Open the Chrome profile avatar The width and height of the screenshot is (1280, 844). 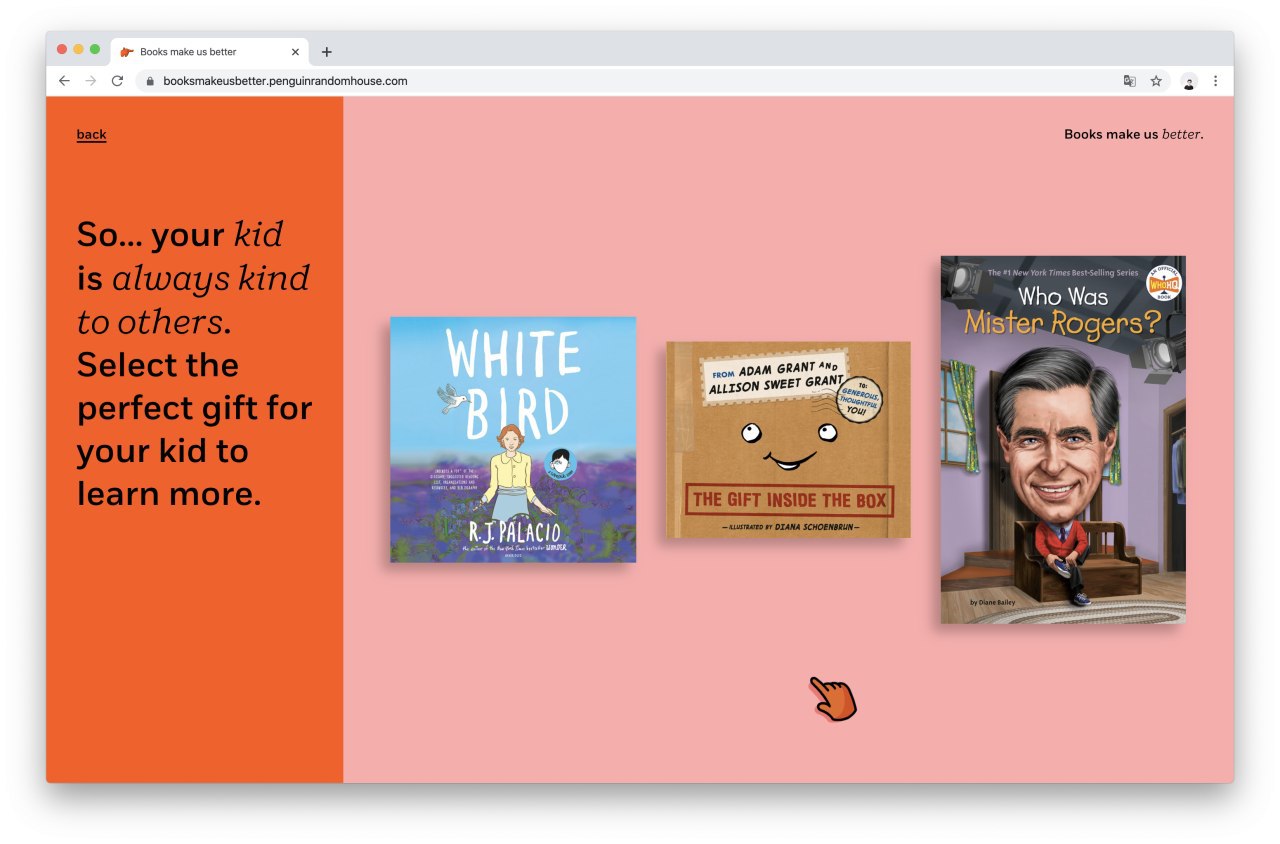(x=1189, y=81)
